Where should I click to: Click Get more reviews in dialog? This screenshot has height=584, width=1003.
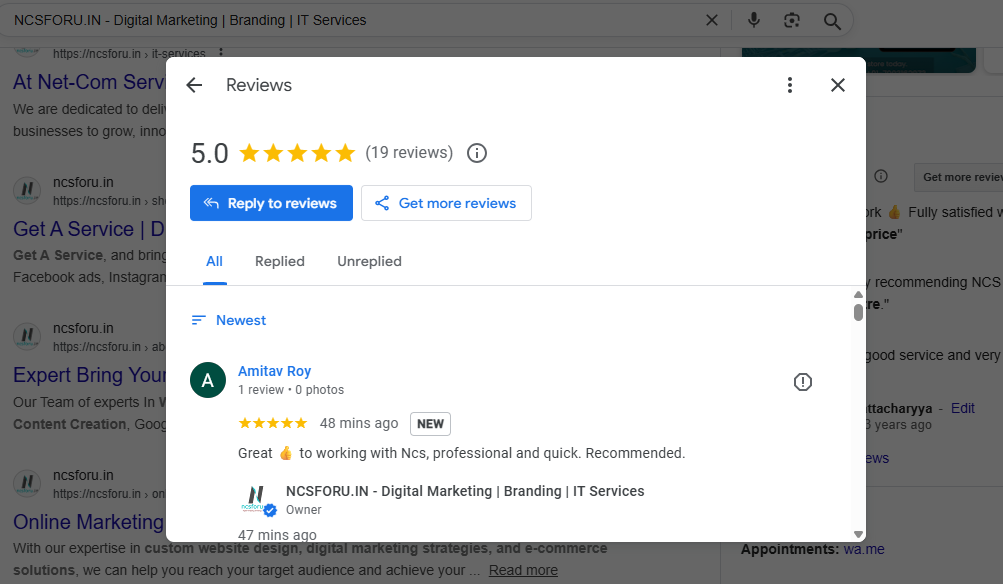446,203
